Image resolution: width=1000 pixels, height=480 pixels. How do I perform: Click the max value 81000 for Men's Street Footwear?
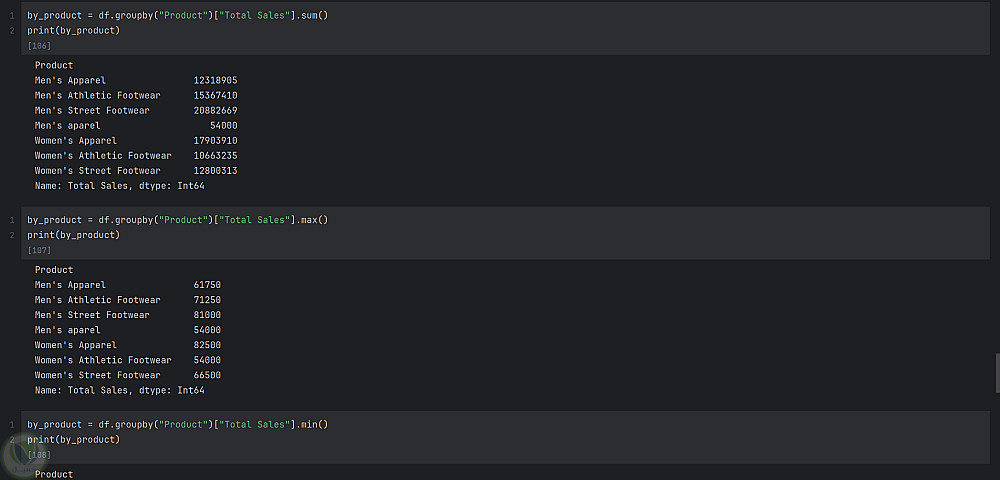(x=207, y=315)
